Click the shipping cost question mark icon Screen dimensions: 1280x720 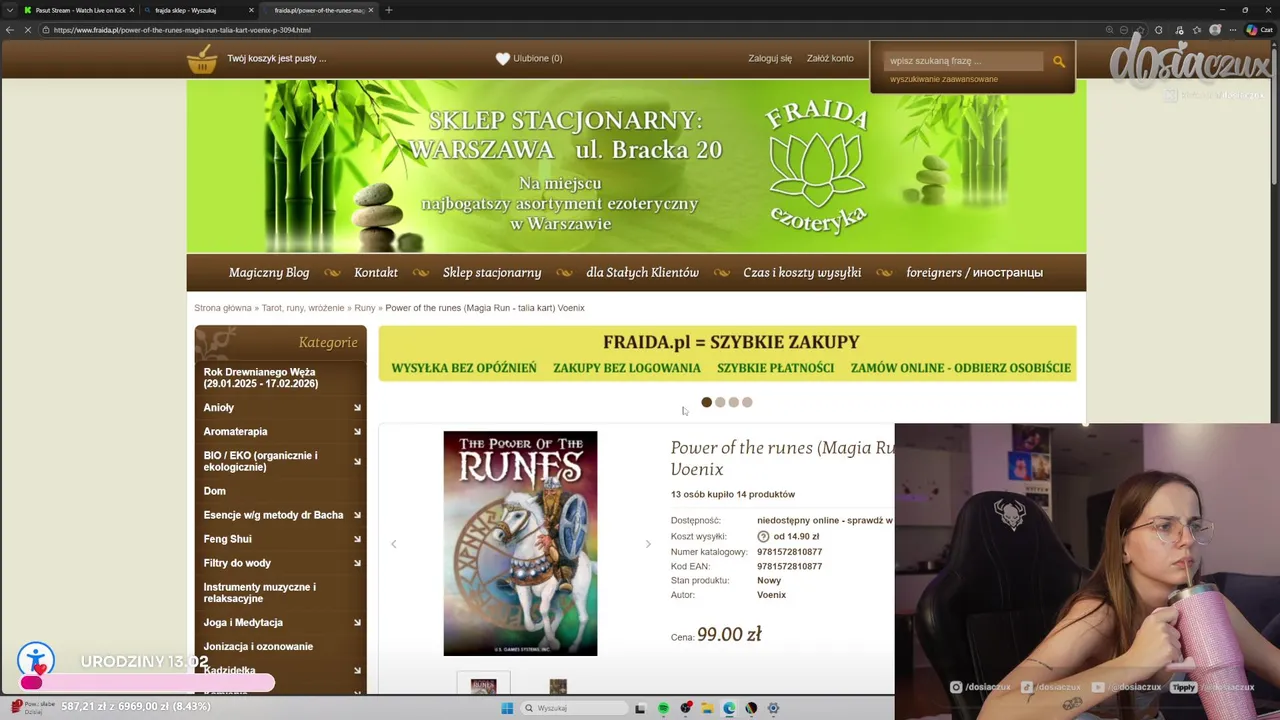[763, 536]
